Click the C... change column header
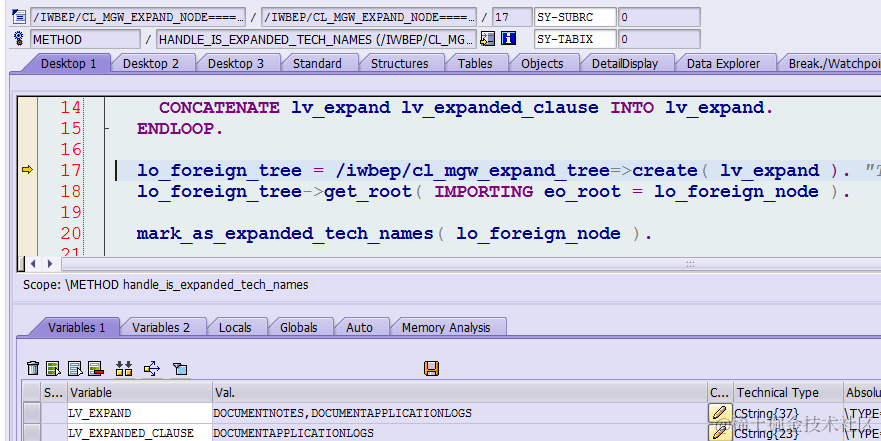The width and height of the screenshot is (881, 441). tap(720, 392)
